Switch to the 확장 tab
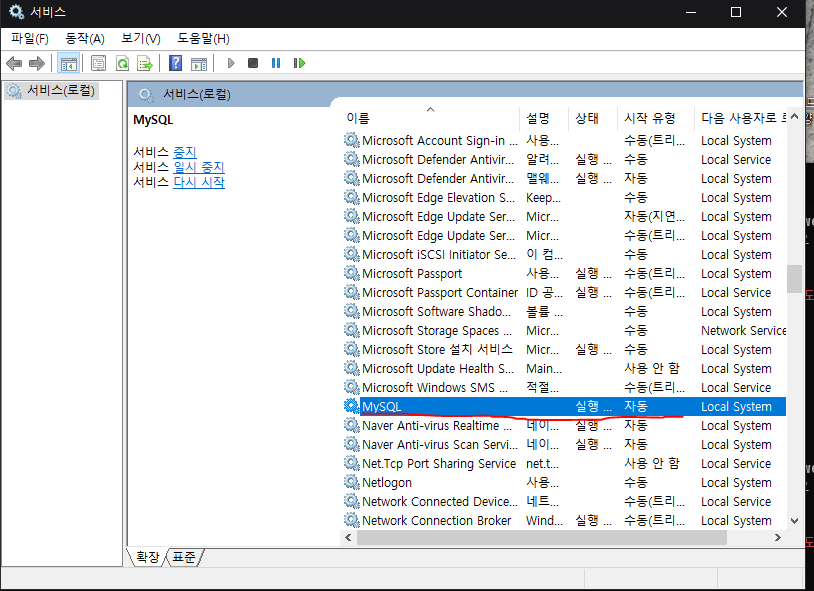Image resolution: width=814 pixels, height=591 pixels. pos(147,557)
